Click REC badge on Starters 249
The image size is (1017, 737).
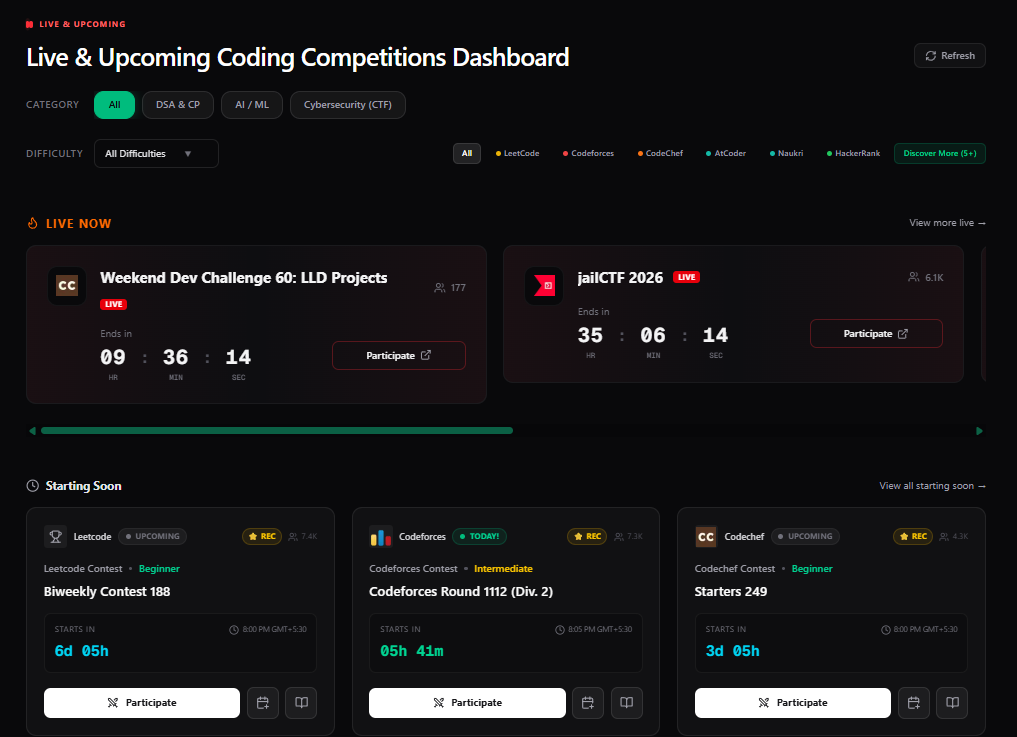[x=913, y=537]
